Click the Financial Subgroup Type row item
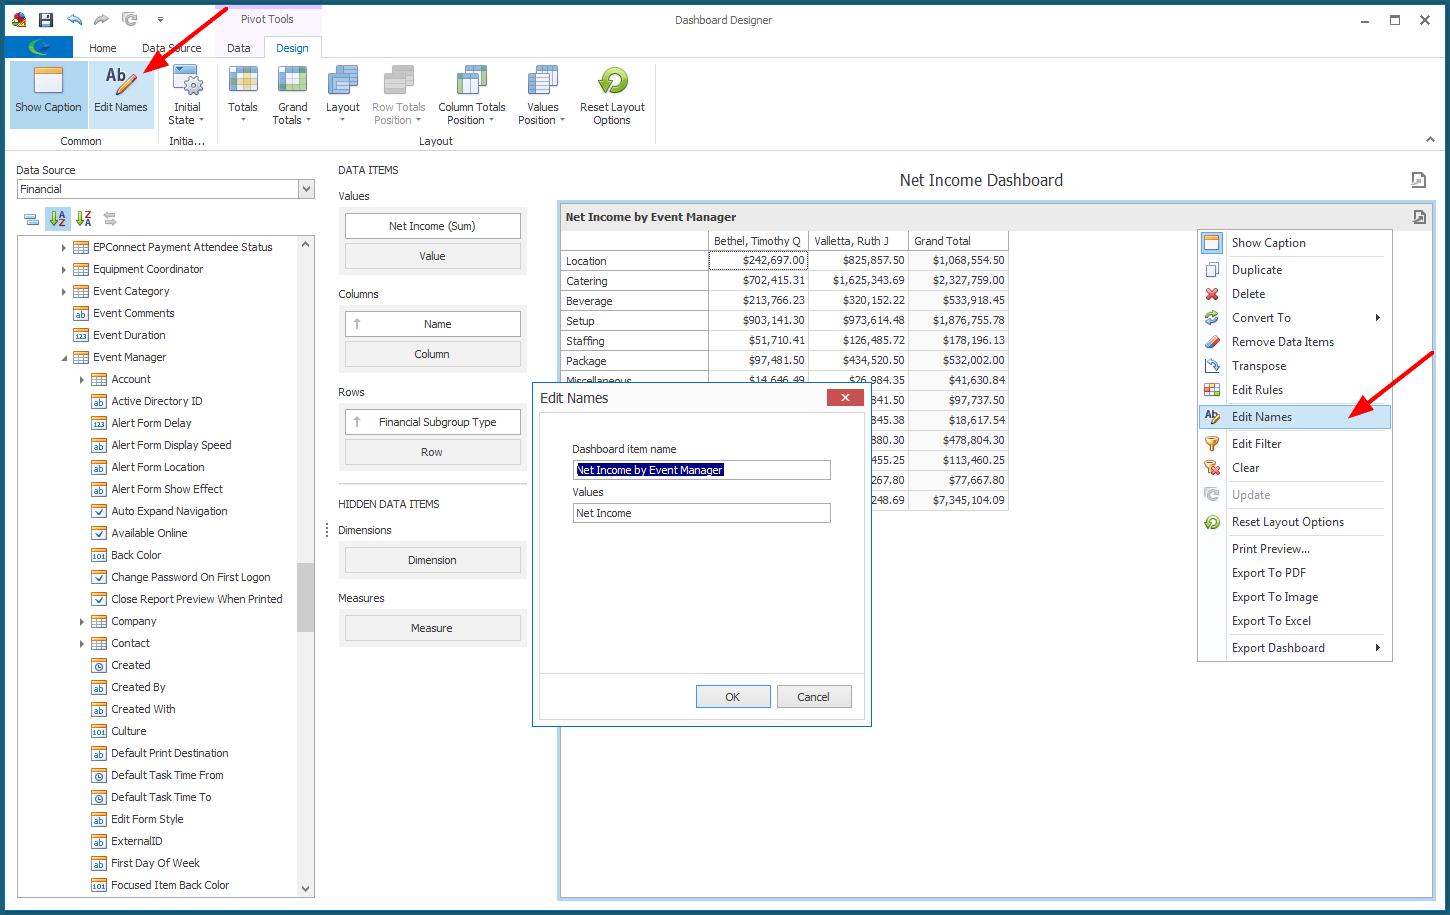This screenshot has width=1450, height=915. [x=432, y=422]
